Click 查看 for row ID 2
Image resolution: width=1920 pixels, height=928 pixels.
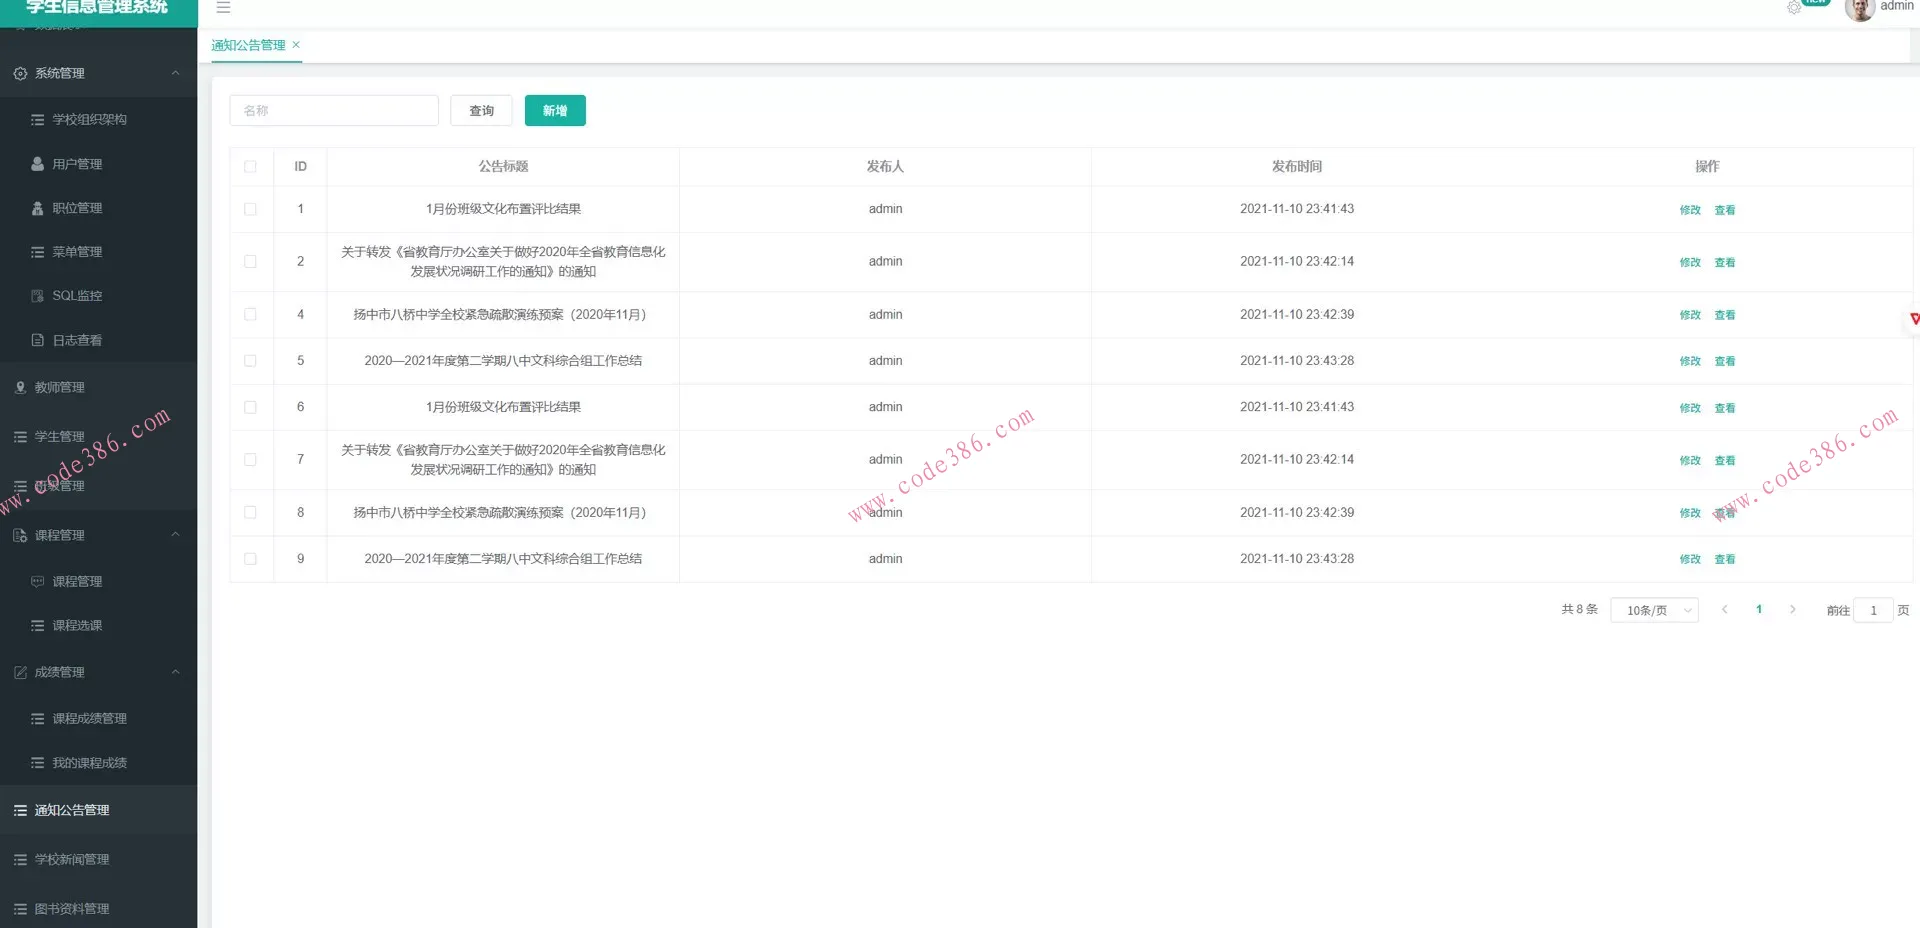tap(1725, 262)
